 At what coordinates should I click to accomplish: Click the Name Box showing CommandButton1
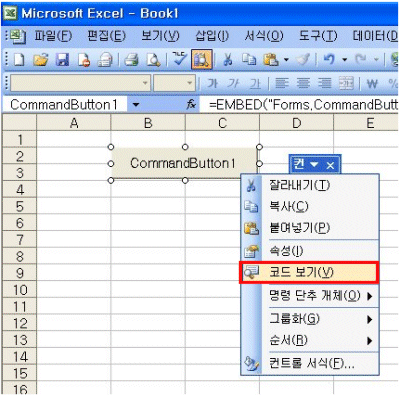coord(65,105)
